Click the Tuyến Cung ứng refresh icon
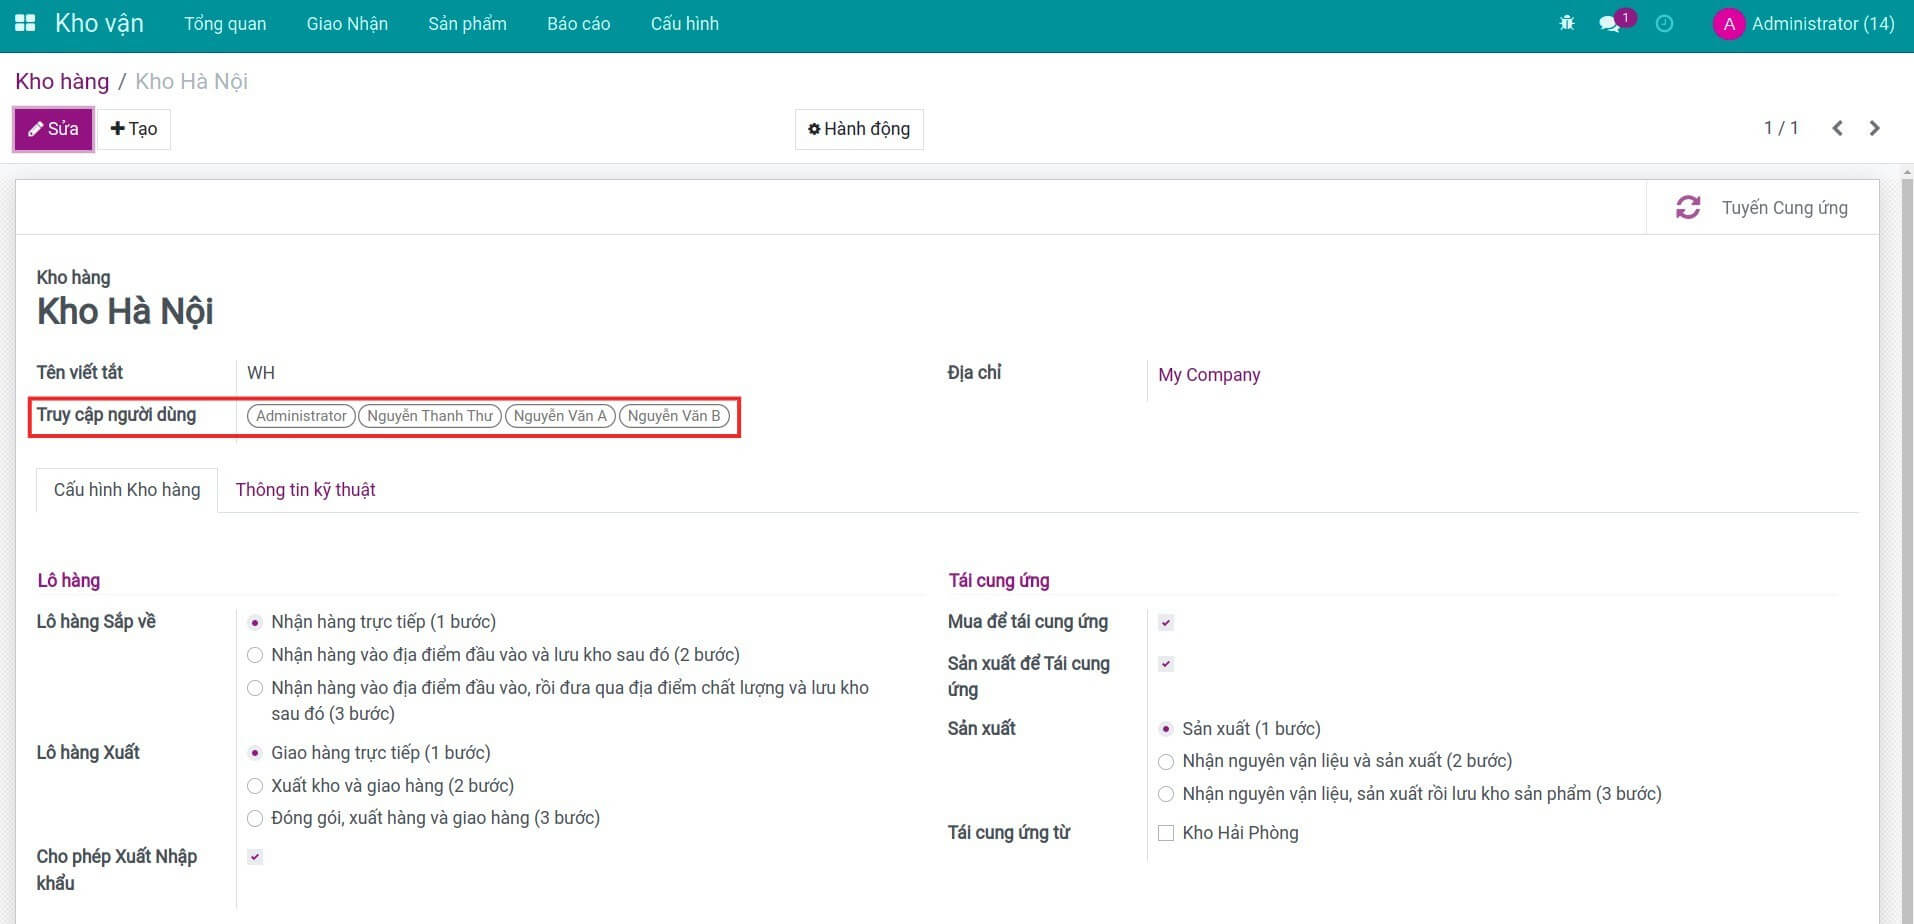This screenshot has width=1914, height=924. point(1688,207)
